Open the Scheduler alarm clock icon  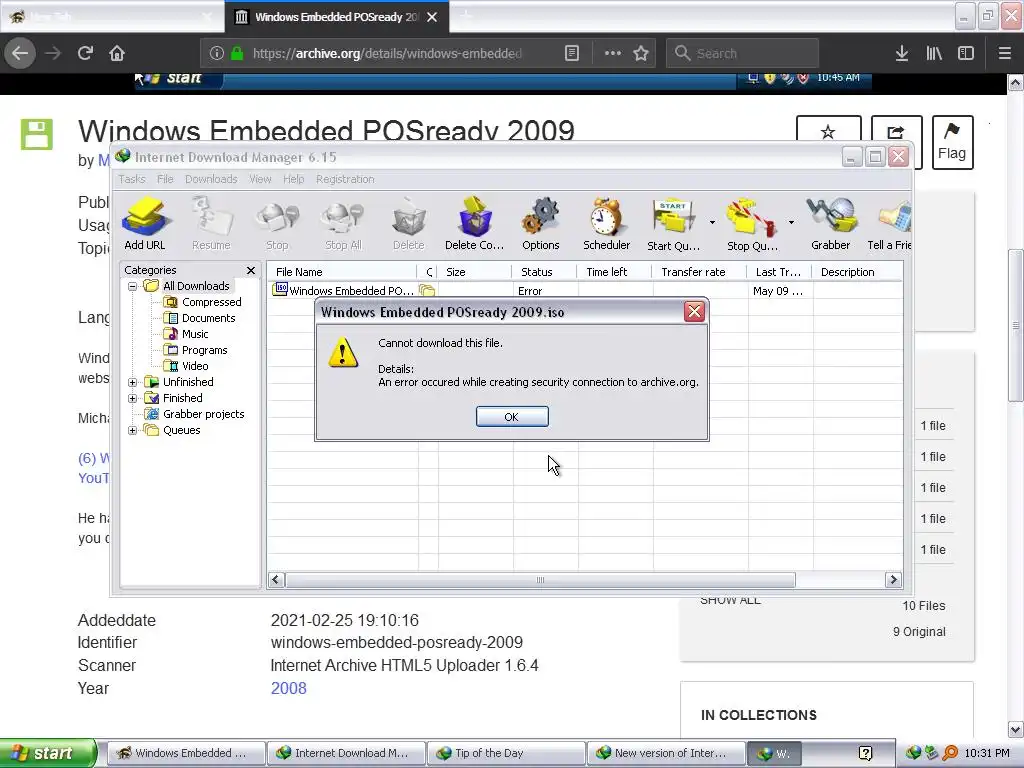(x=606, y=224)
